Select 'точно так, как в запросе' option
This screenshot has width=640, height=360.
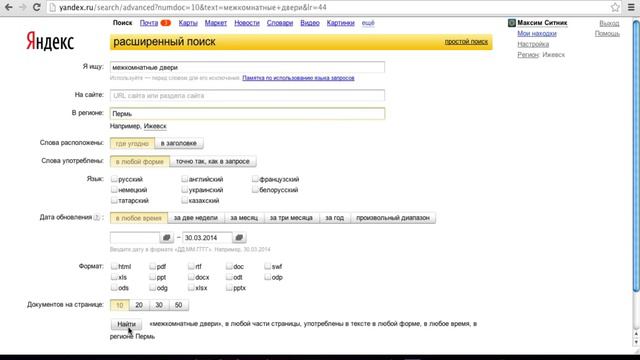pyautogui.click(x=213, y=161)
